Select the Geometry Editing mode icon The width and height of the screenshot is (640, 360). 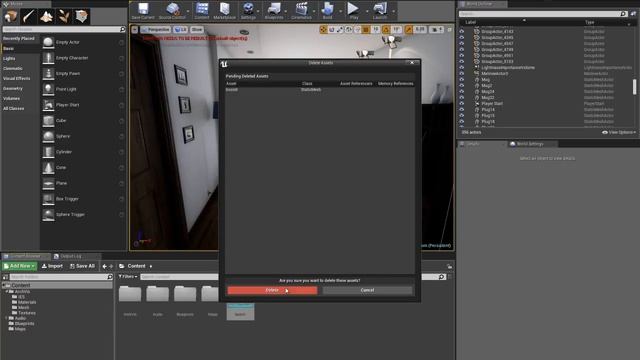click(x=82, y=16)
